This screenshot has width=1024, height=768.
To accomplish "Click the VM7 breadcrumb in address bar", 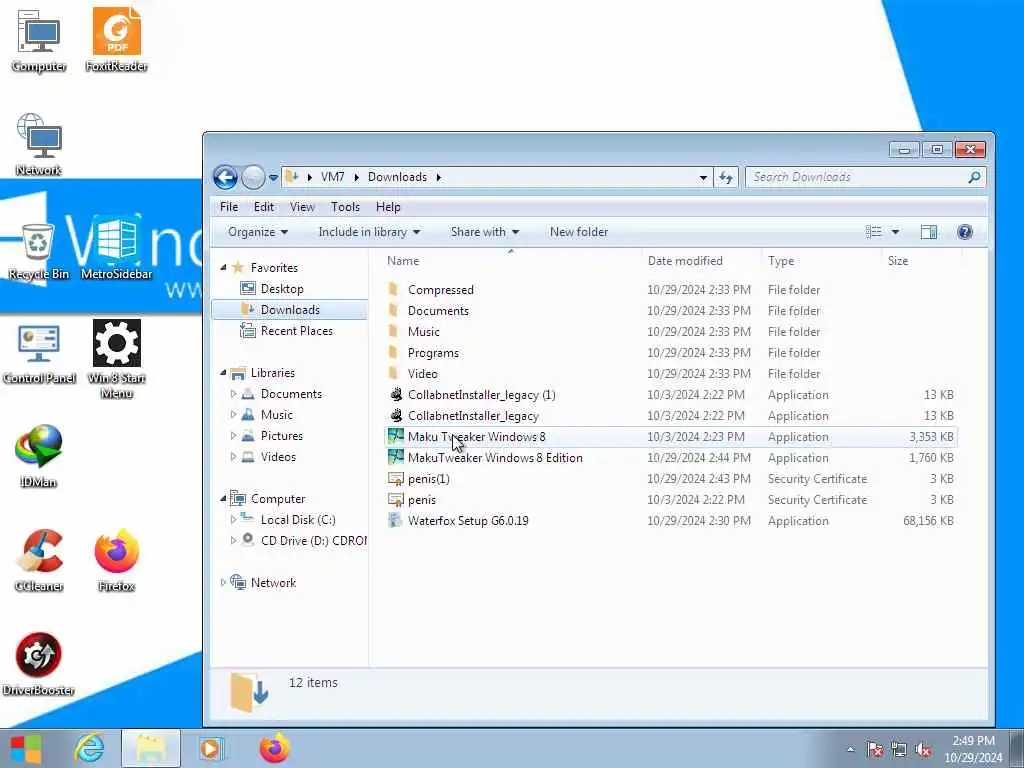I will click(332, 177).
